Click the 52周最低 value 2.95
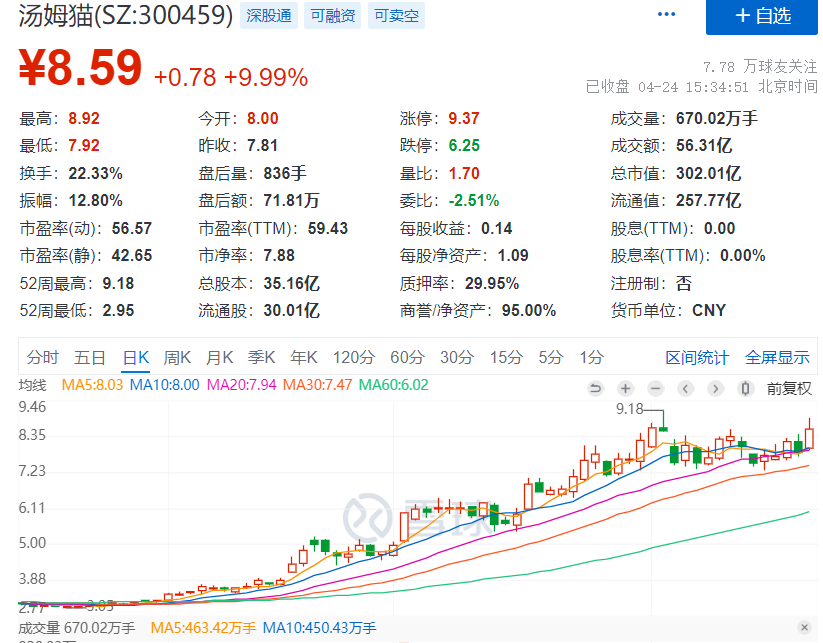 coord(118,311)
